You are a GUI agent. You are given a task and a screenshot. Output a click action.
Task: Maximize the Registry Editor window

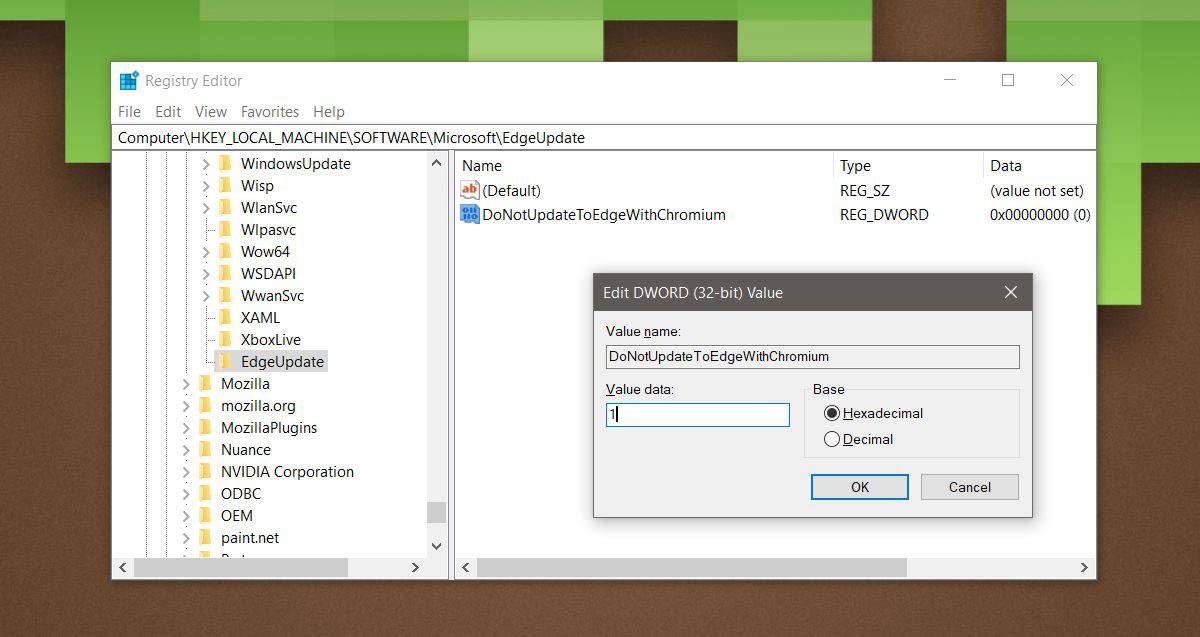(x=1008, y=81)
